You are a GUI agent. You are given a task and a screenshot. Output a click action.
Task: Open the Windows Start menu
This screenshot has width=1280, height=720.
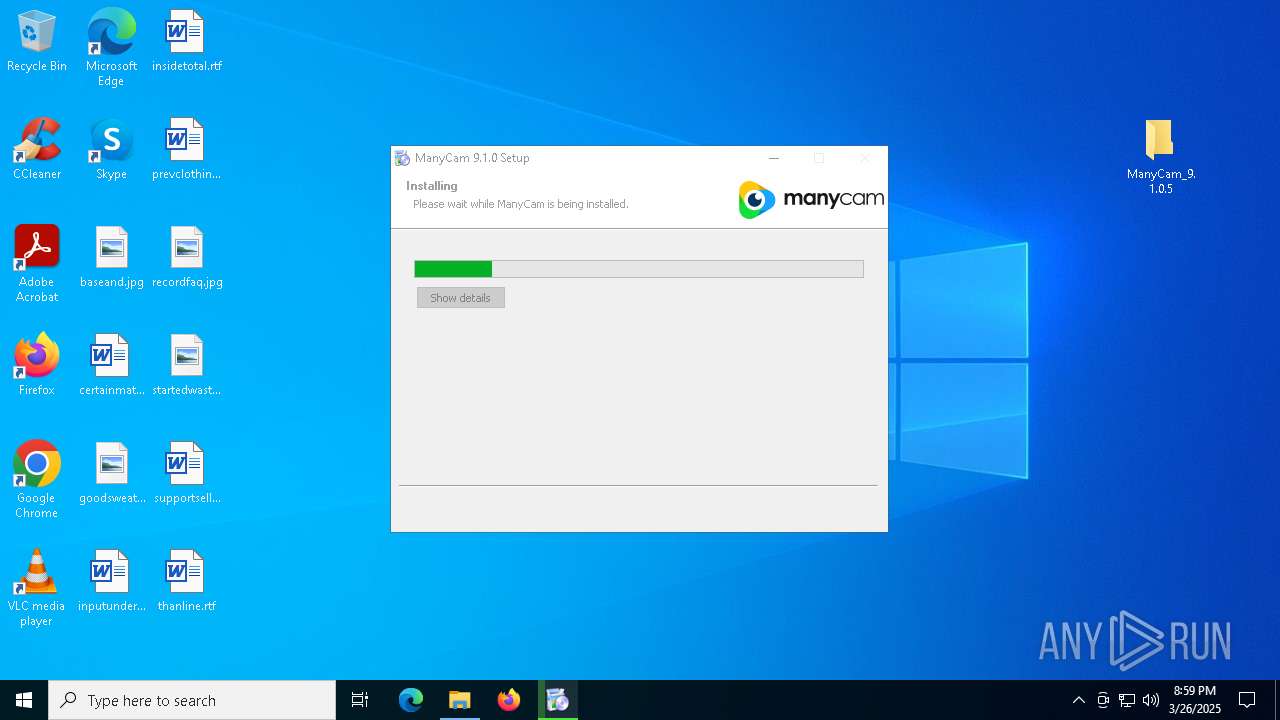(24, 700)
